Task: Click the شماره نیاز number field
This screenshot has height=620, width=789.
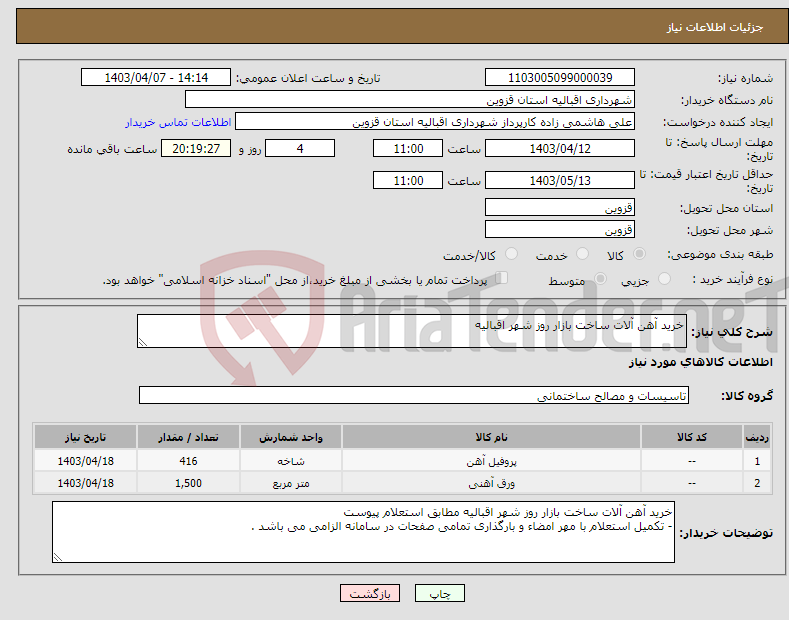Action: [x=560, y=78]
